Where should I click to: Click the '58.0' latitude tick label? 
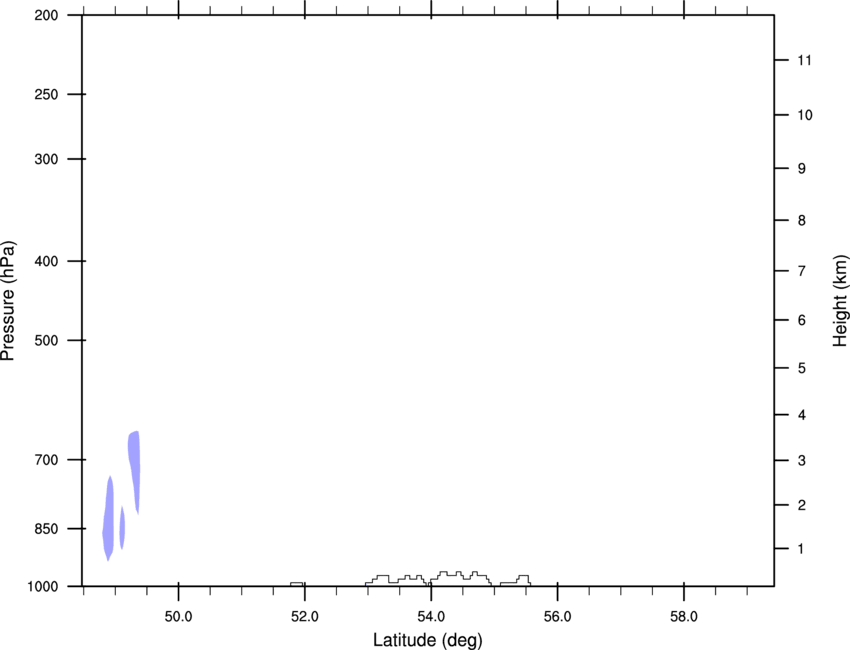684,616
